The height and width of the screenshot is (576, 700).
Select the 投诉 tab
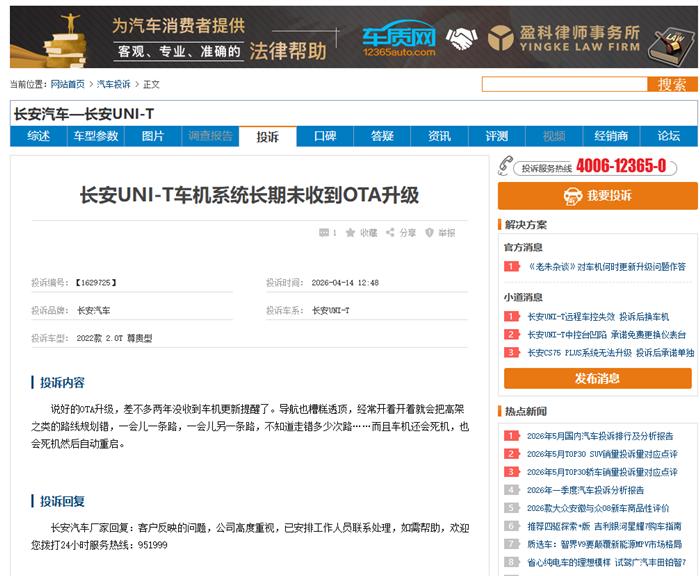tap(268, 137)
